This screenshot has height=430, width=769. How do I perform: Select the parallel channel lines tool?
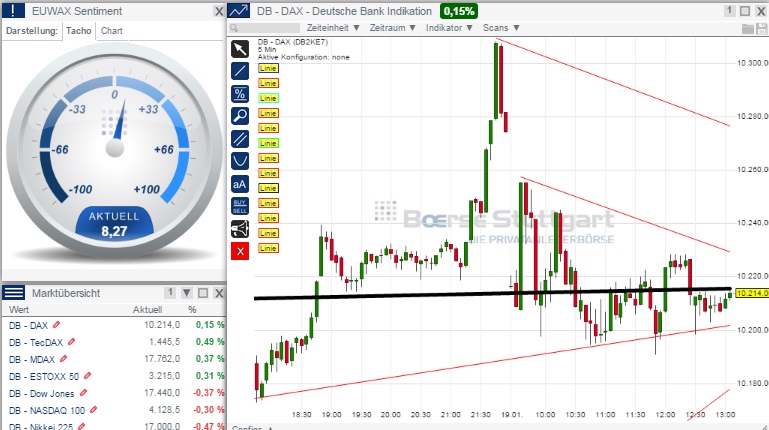[x=240, y=139]
